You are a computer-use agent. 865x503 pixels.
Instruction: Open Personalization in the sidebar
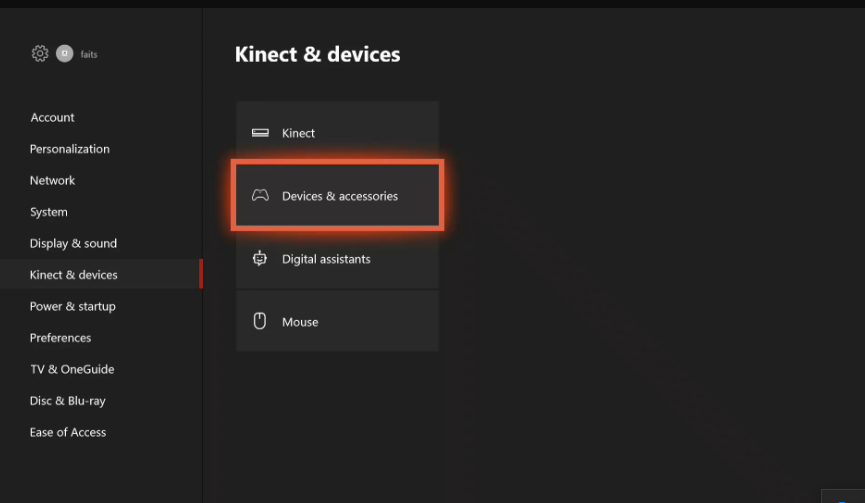coord(70,149)
